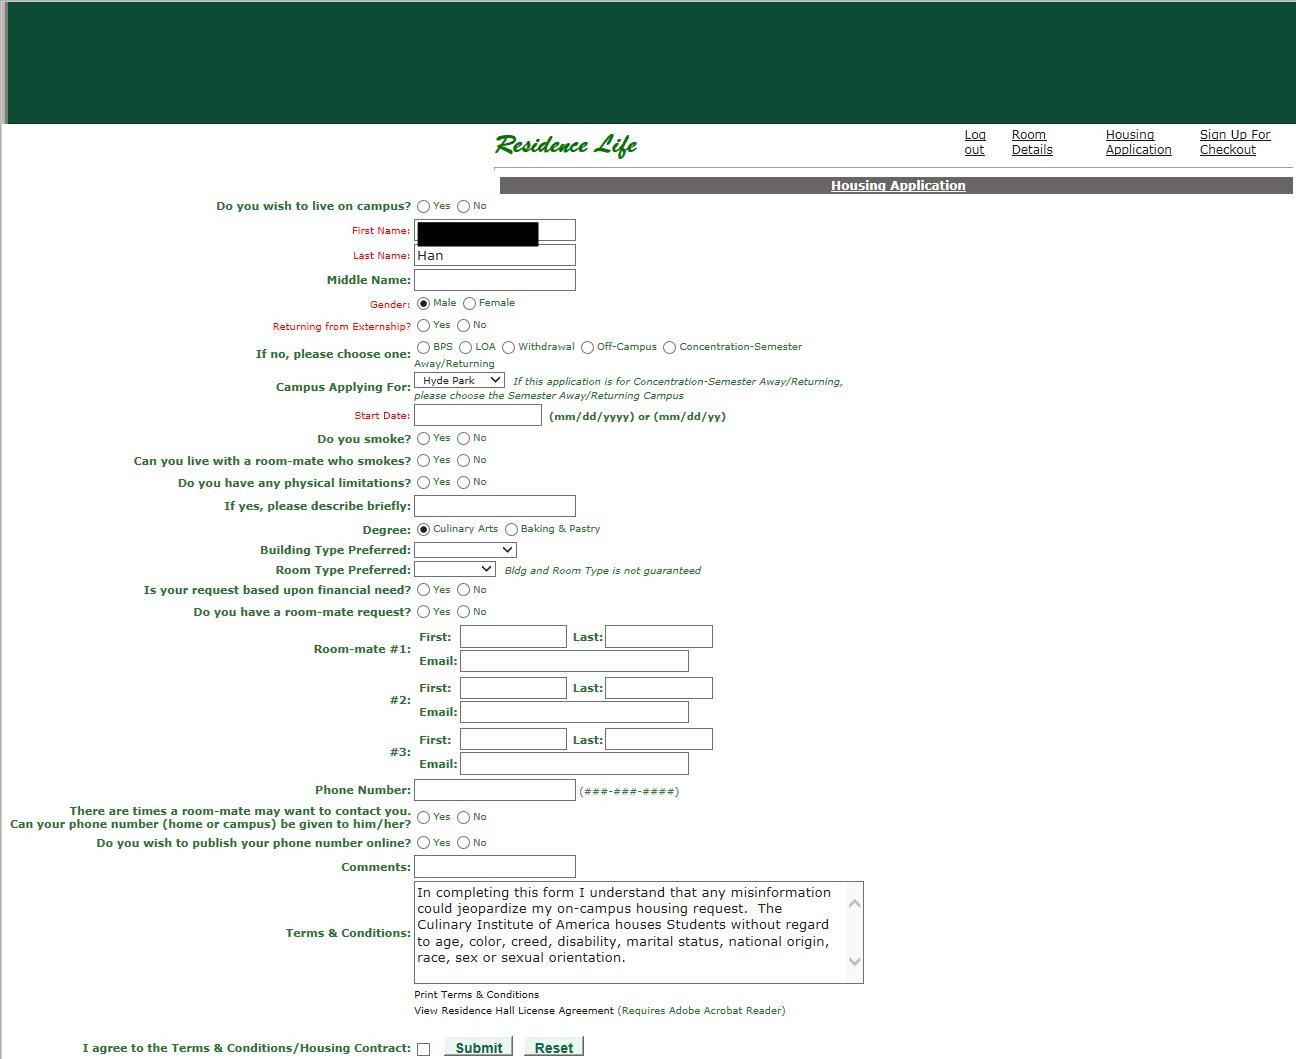1296x1059 pixels.
Task: Select Yes to publish phone number online
Action: [x=424, y=843]
